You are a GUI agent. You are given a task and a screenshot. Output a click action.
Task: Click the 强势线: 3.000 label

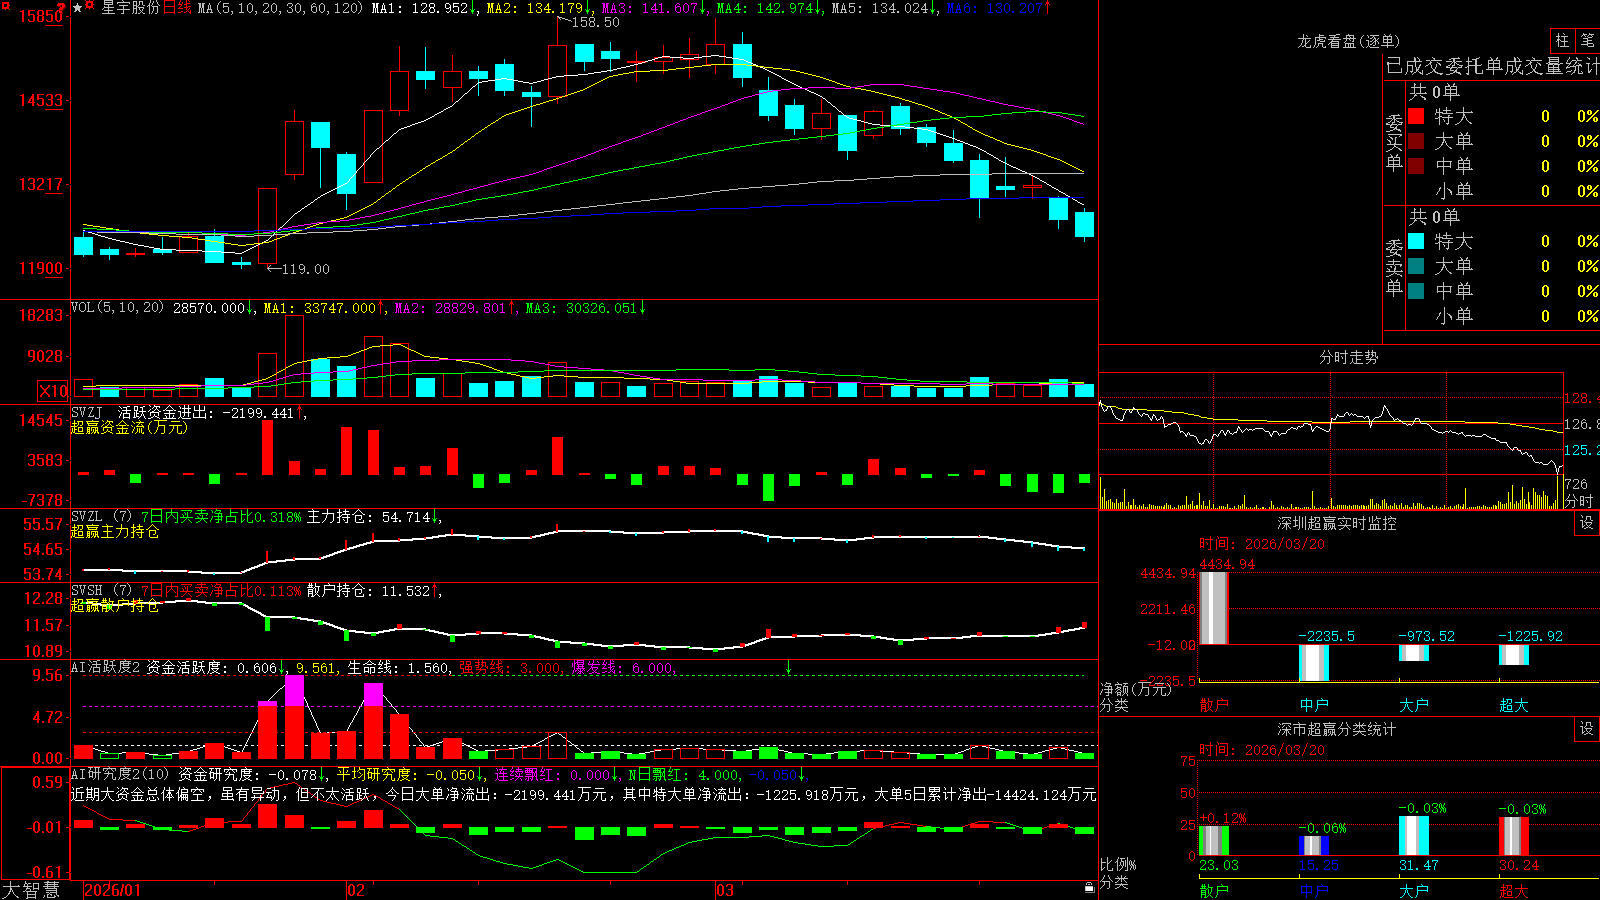coord(510,668)
